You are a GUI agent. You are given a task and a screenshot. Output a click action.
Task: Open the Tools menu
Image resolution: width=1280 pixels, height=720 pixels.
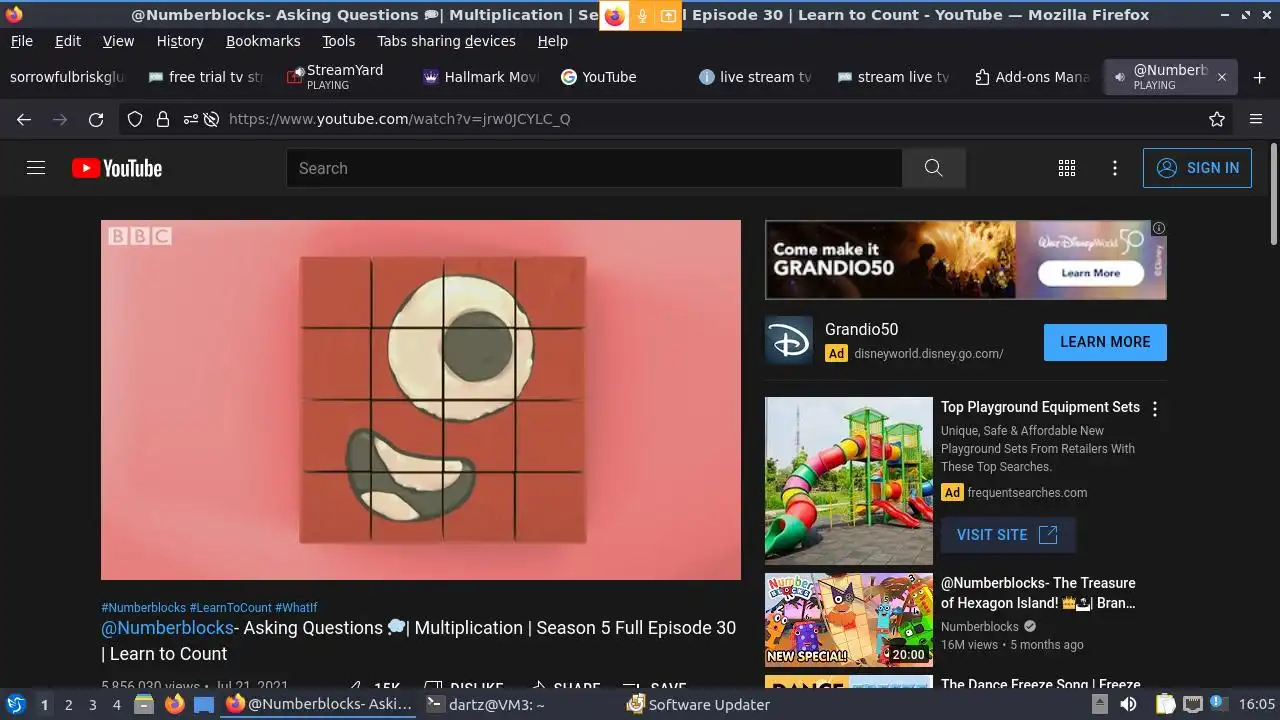(x=338, y=41)
